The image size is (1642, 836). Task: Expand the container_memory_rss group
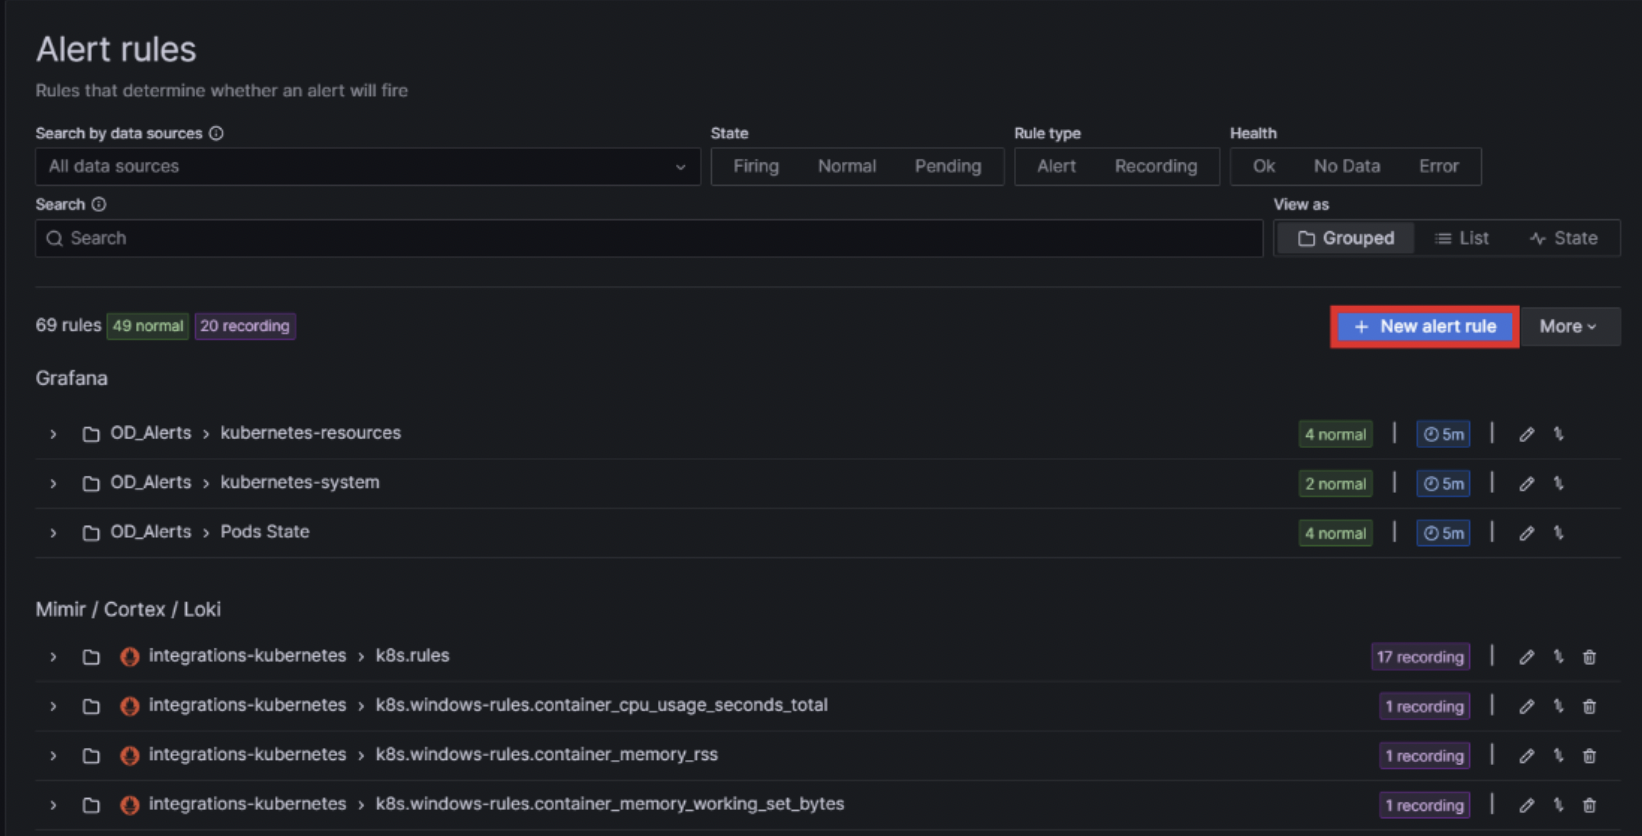pos(53,756)
